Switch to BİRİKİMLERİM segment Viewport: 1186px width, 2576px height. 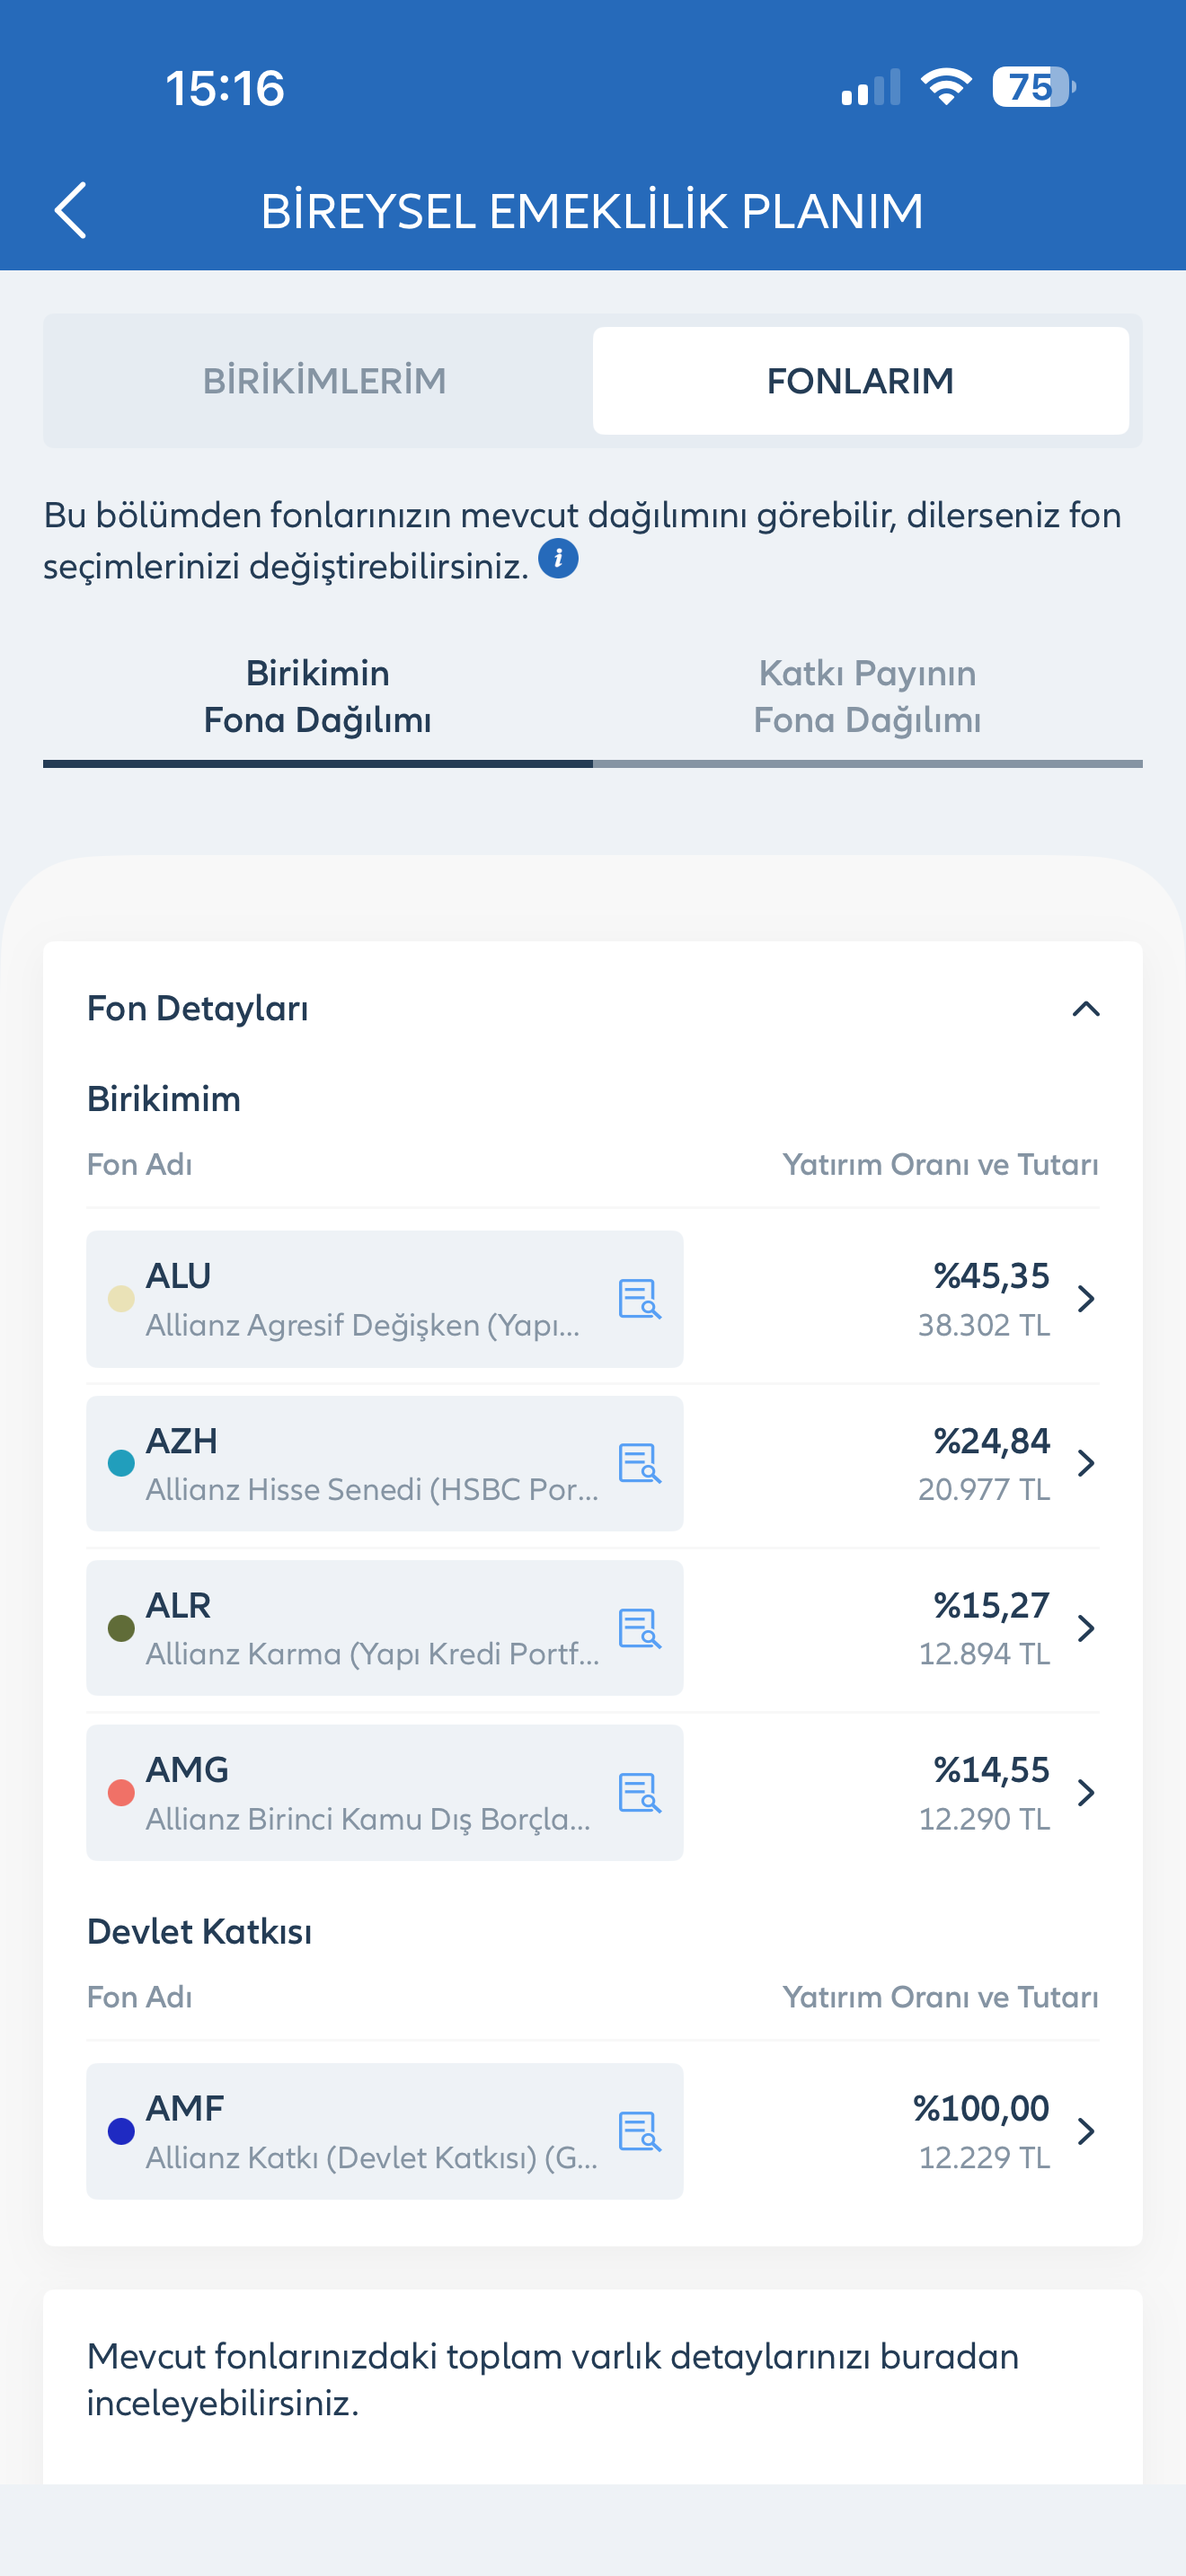pos(324,381)
